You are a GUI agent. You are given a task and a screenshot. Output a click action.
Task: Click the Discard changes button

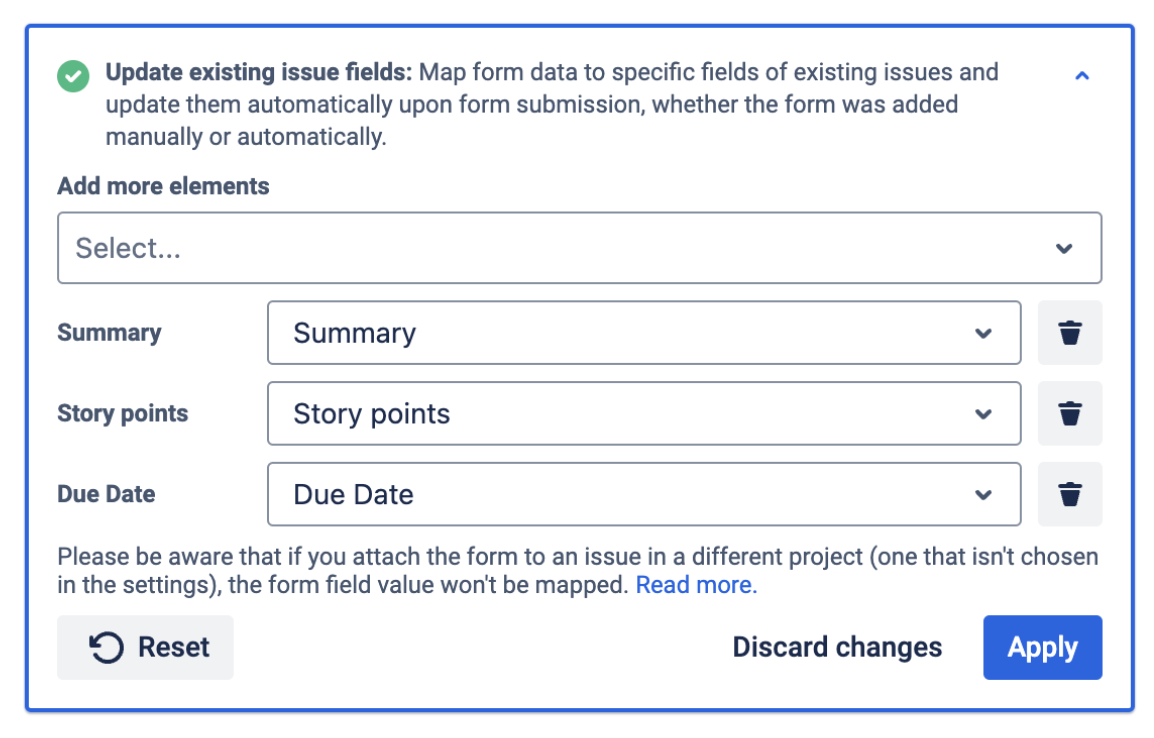[837, 648]
